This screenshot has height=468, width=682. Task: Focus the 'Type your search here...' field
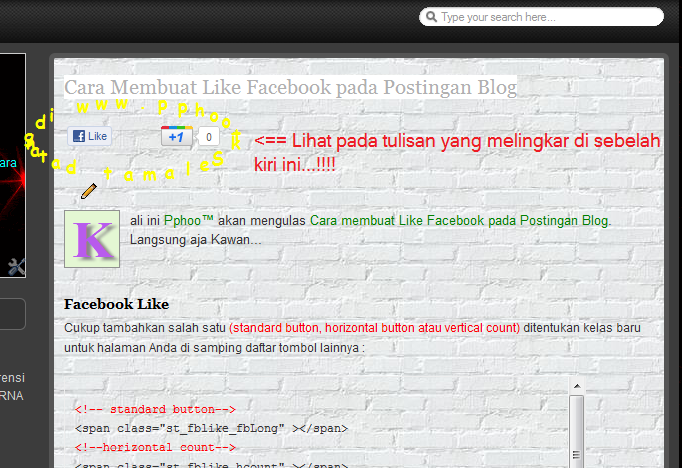[541, 17]
